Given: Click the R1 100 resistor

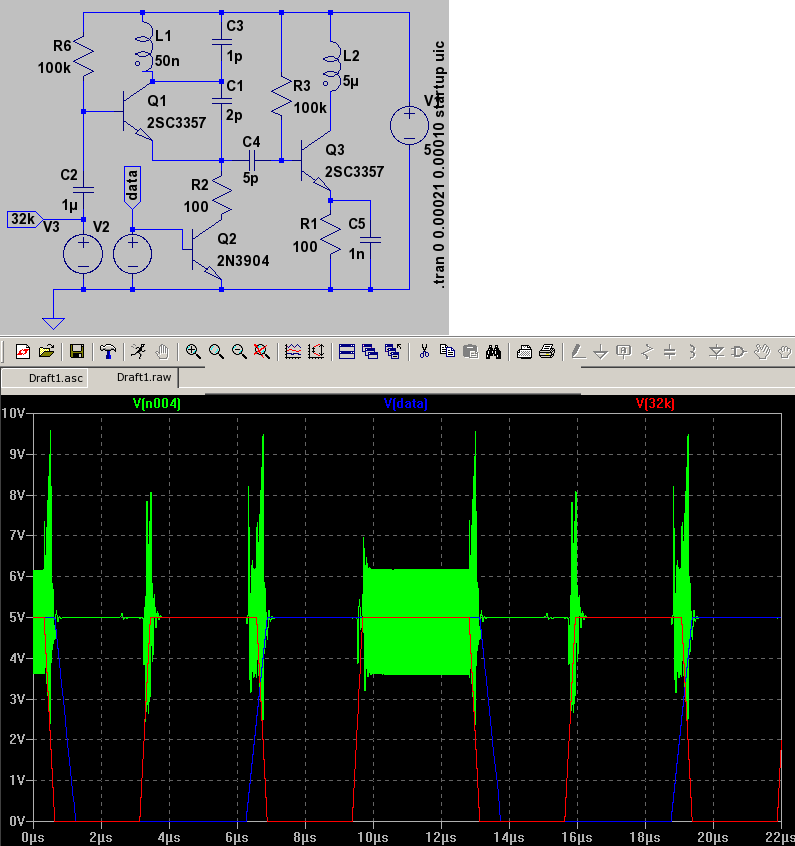Looking at the screenshot, I should [x=331, y=235].
